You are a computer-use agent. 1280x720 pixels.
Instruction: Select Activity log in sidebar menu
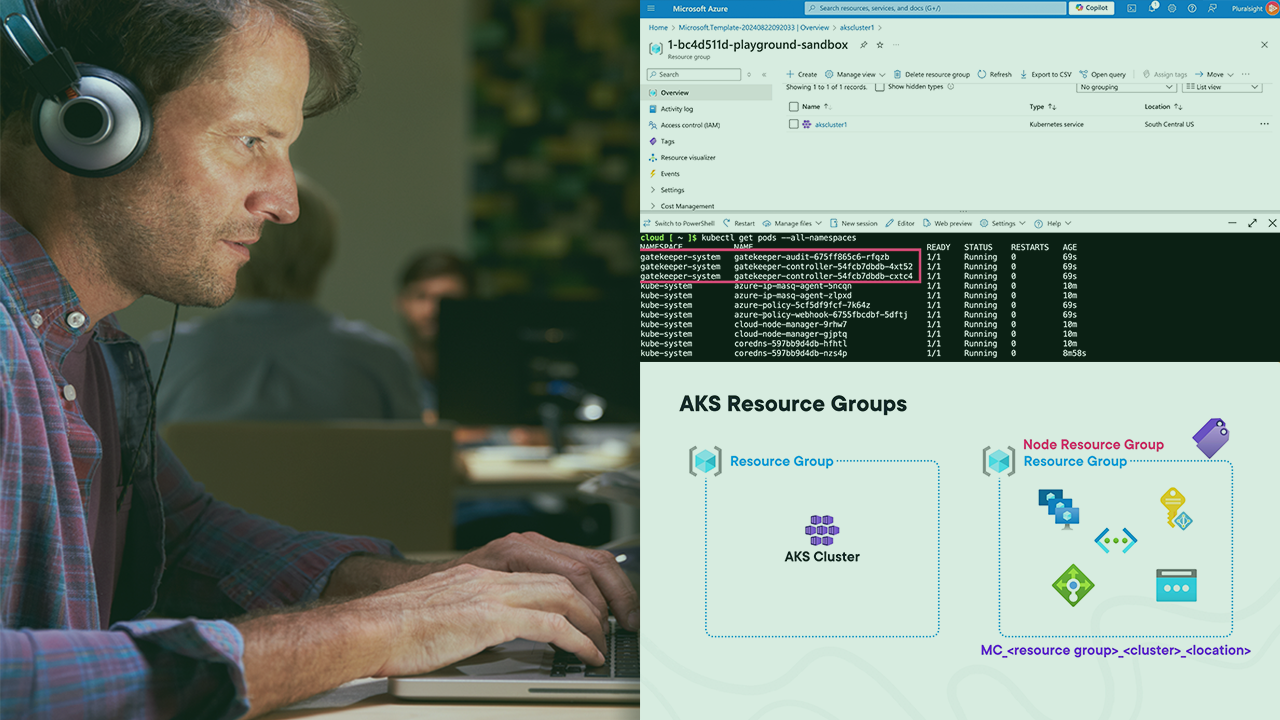click(x=676, y=109)
